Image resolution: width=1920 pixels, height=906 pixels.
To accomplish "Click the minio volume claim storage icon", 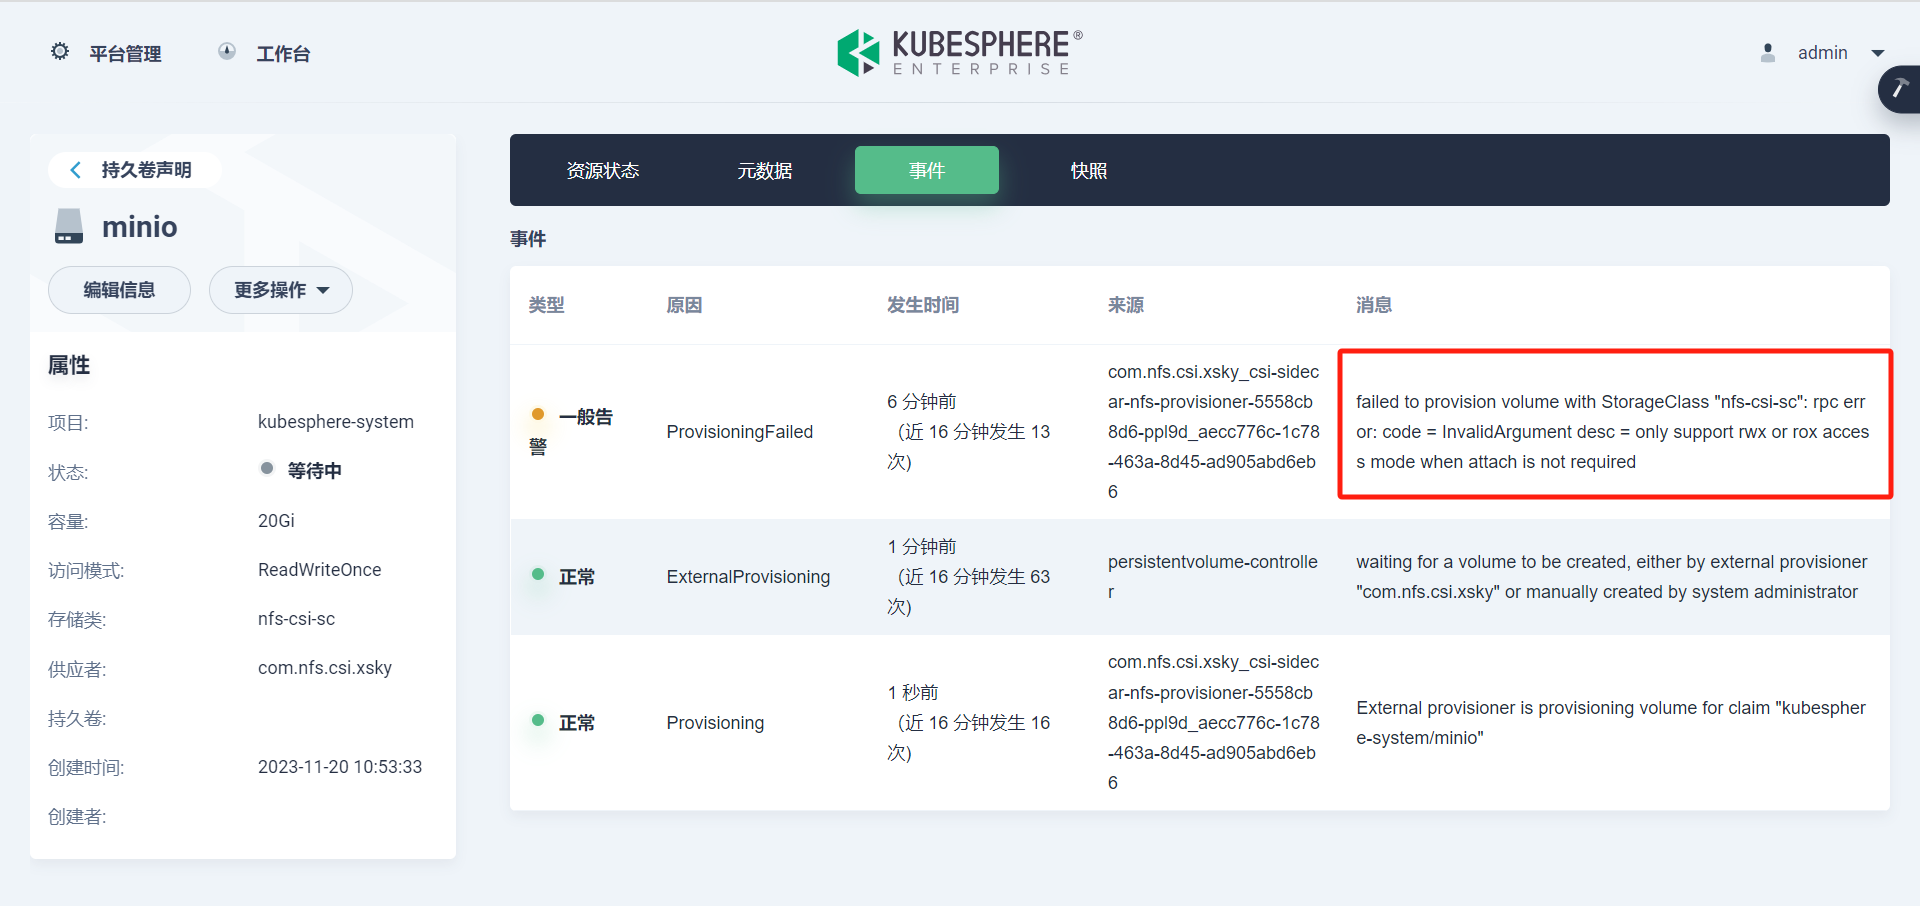I will (x=67, y=226).
